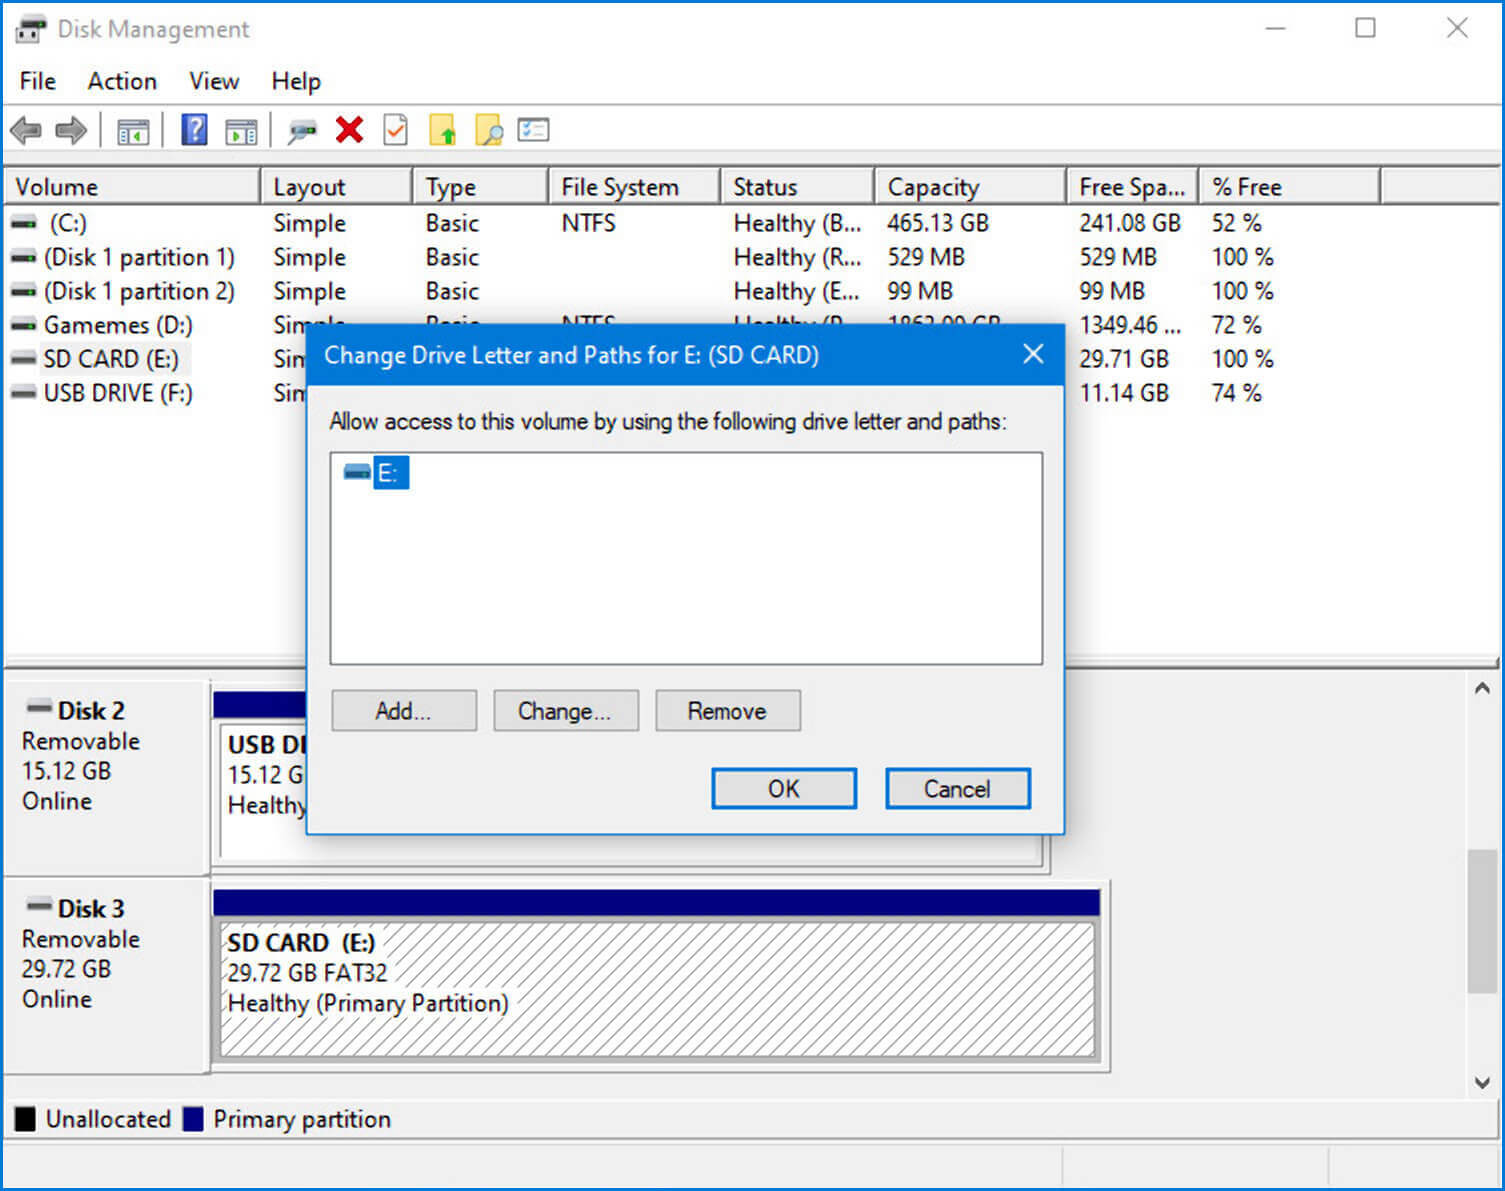
Task: Click the black Unallocated legend swatch
Action: pos(25,1118)
